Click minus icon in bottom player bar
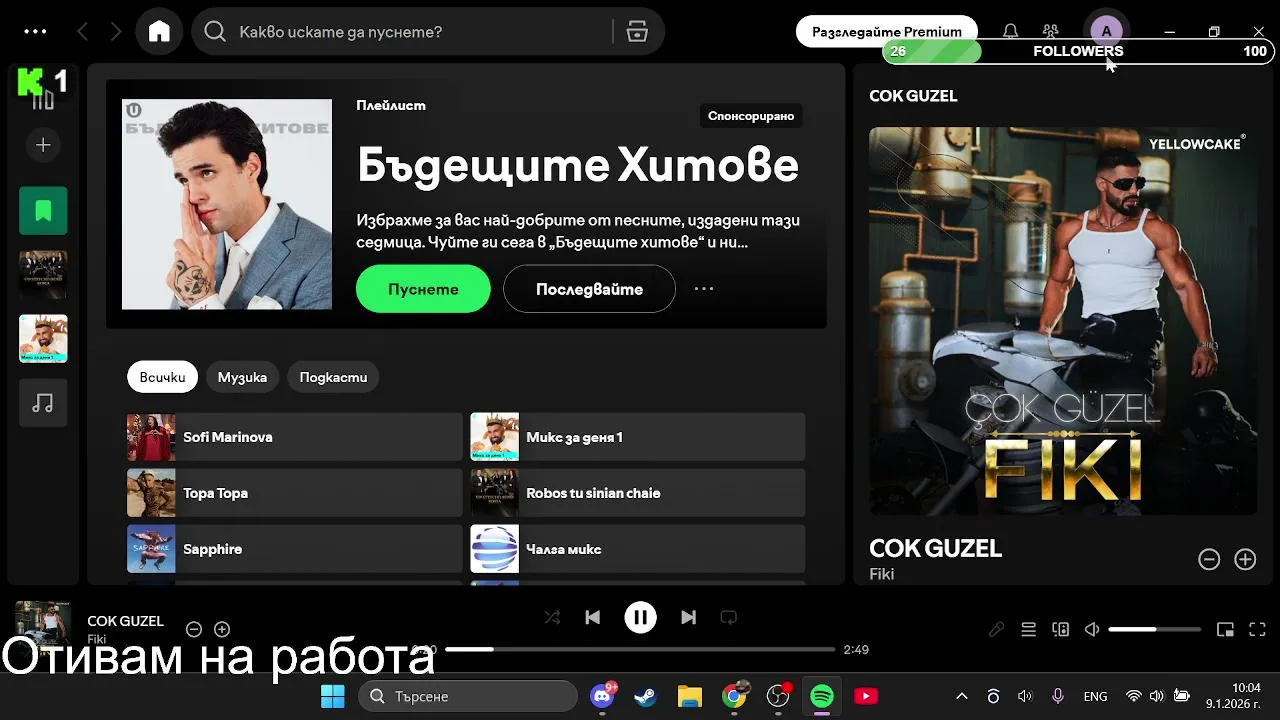The image size is (1280, 720). click(x=194, y=629)
